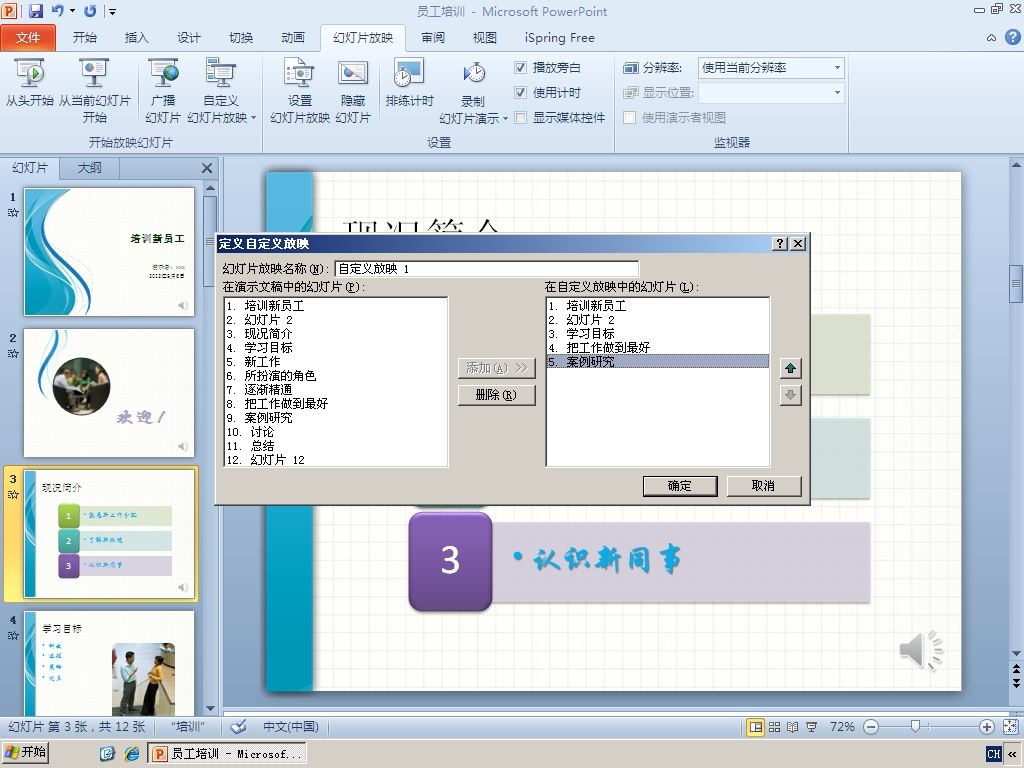Click Rehearse Timings (排练计时)

409,82
